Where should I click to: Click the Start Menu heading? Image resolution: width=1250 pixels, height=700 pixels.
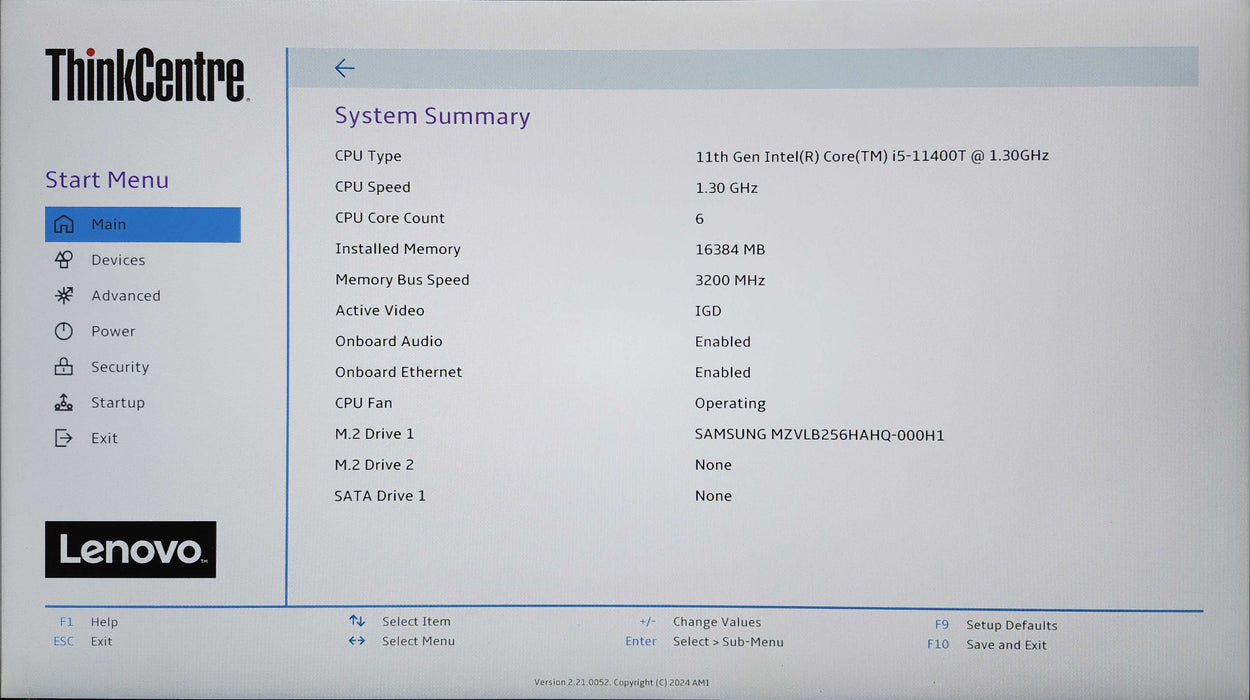pyautogui.click(x=107, y=180)
